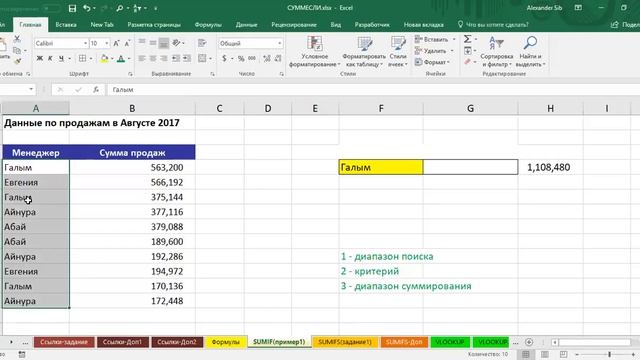
Task: Toggle Underline Ч formatting
Action: [61, 59]
